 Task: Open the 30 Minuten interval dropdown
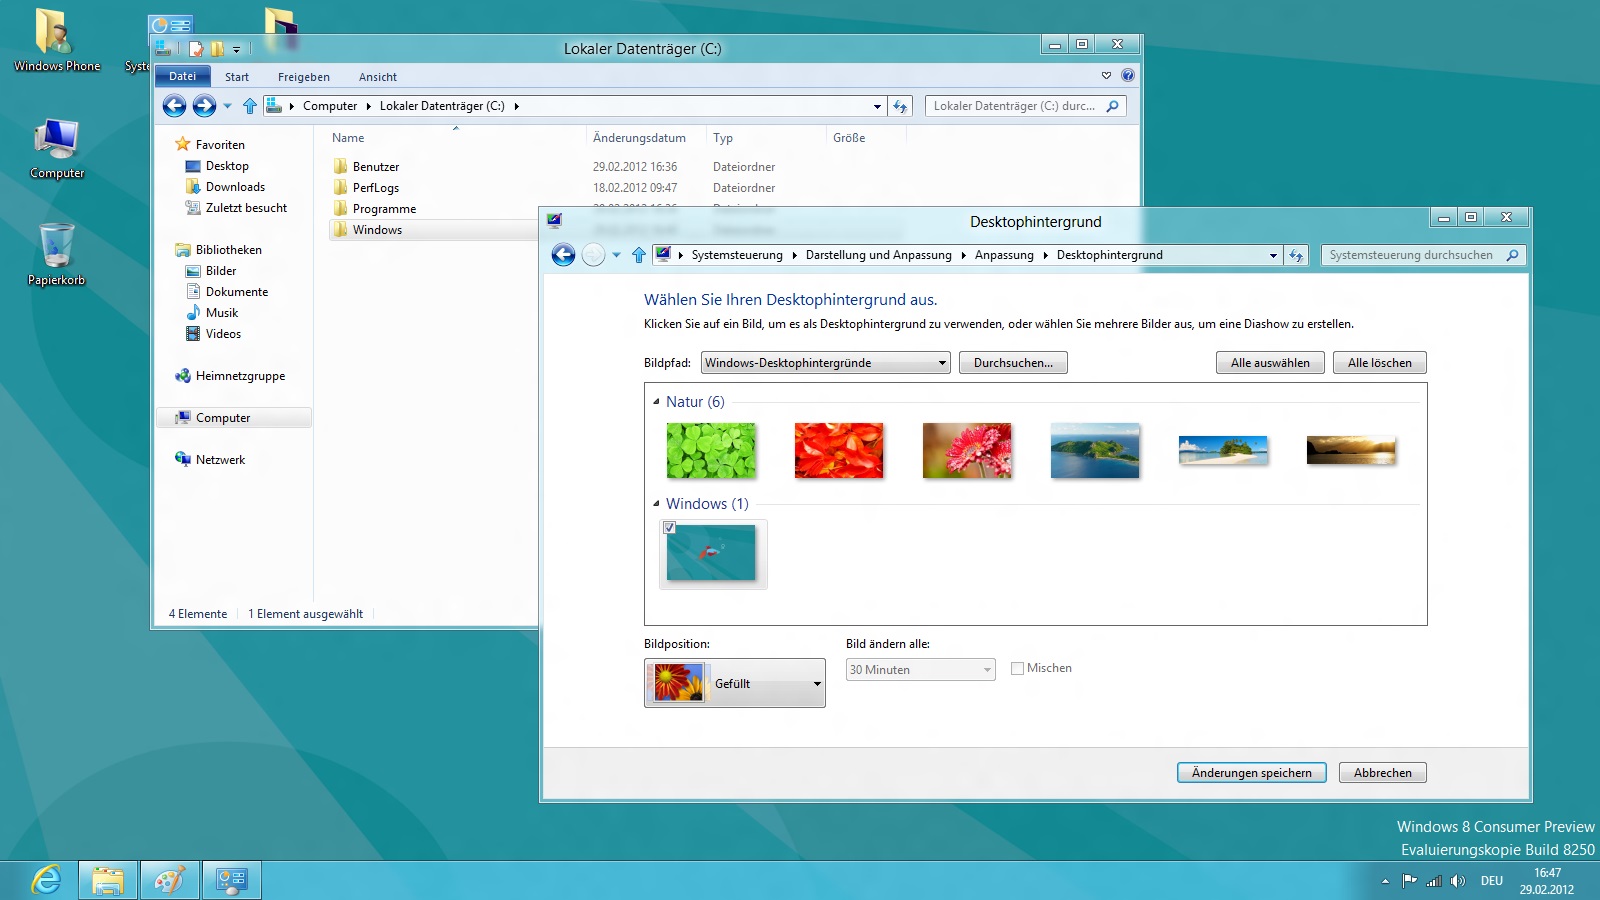tap(921, 670)
